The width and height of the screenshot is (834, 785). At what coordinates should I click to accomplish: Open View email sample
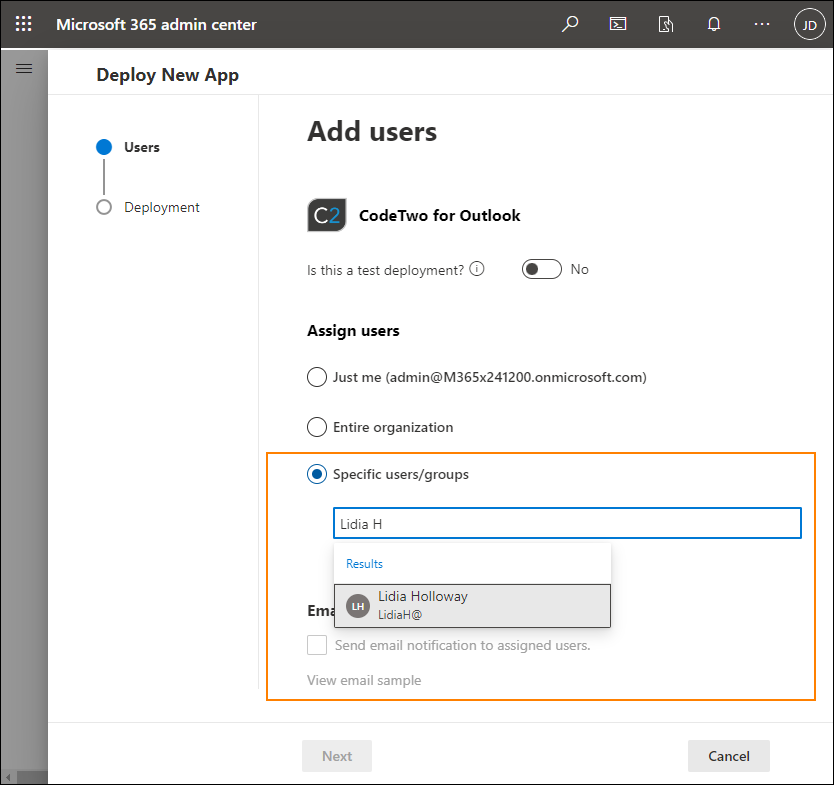[363, 679]
